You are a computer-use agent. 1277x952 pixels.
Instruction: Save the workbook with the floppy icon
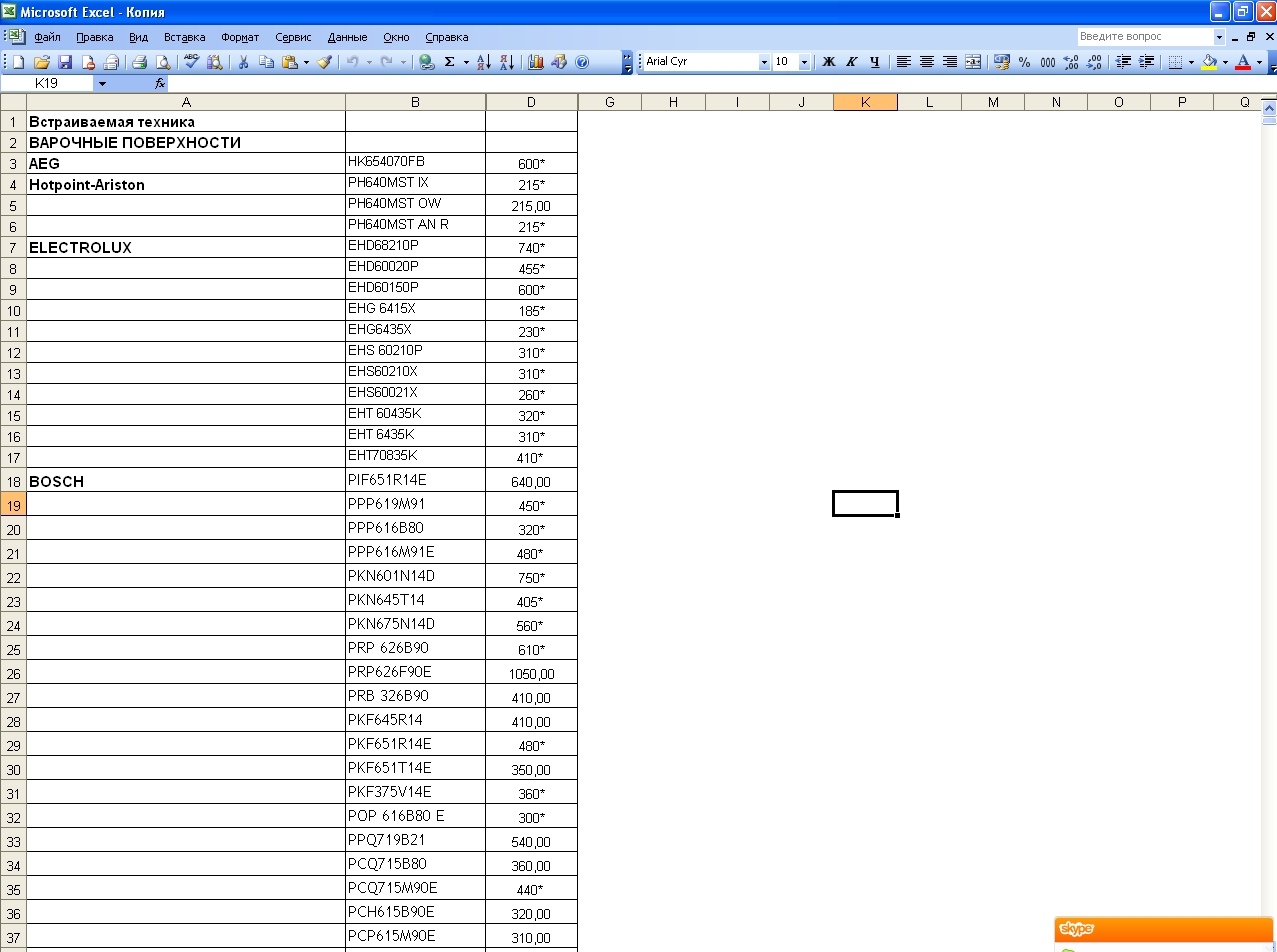click(x=65, y=62)
